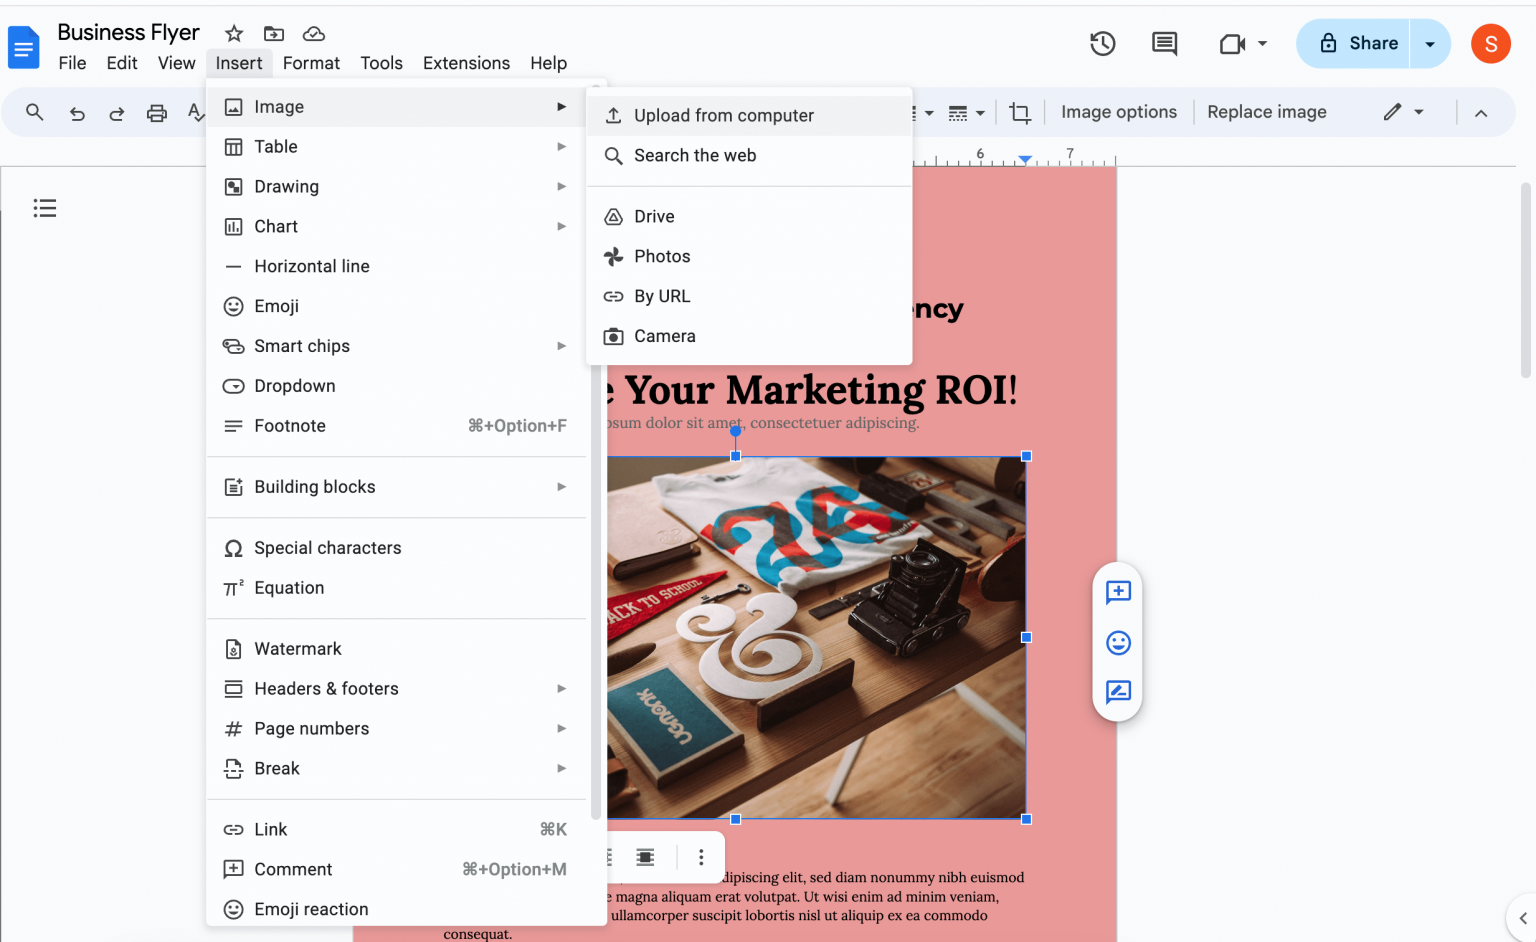Open the comments history icon
Image resolution: width=1536 pixels, height=942 pixels.
tap(1164, 43)
